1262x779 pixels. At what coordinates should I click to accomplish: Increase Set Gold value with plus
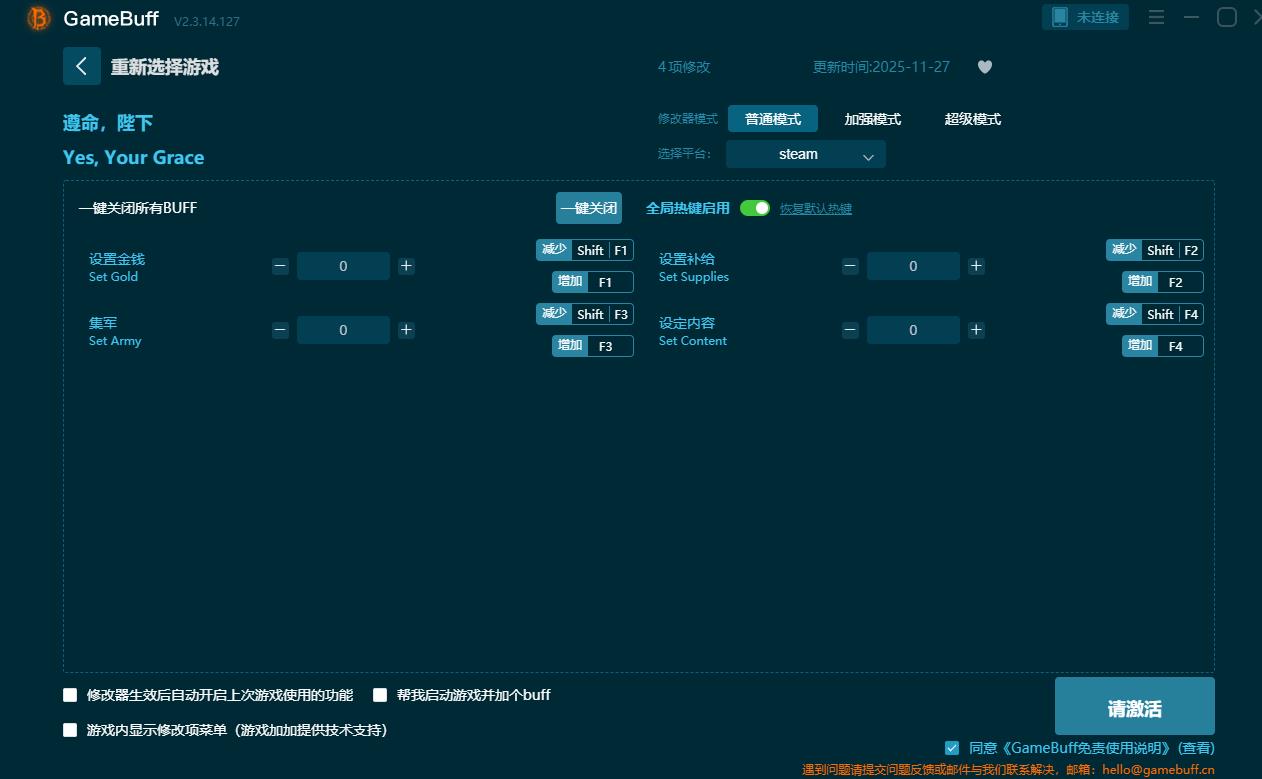(406, 266)
